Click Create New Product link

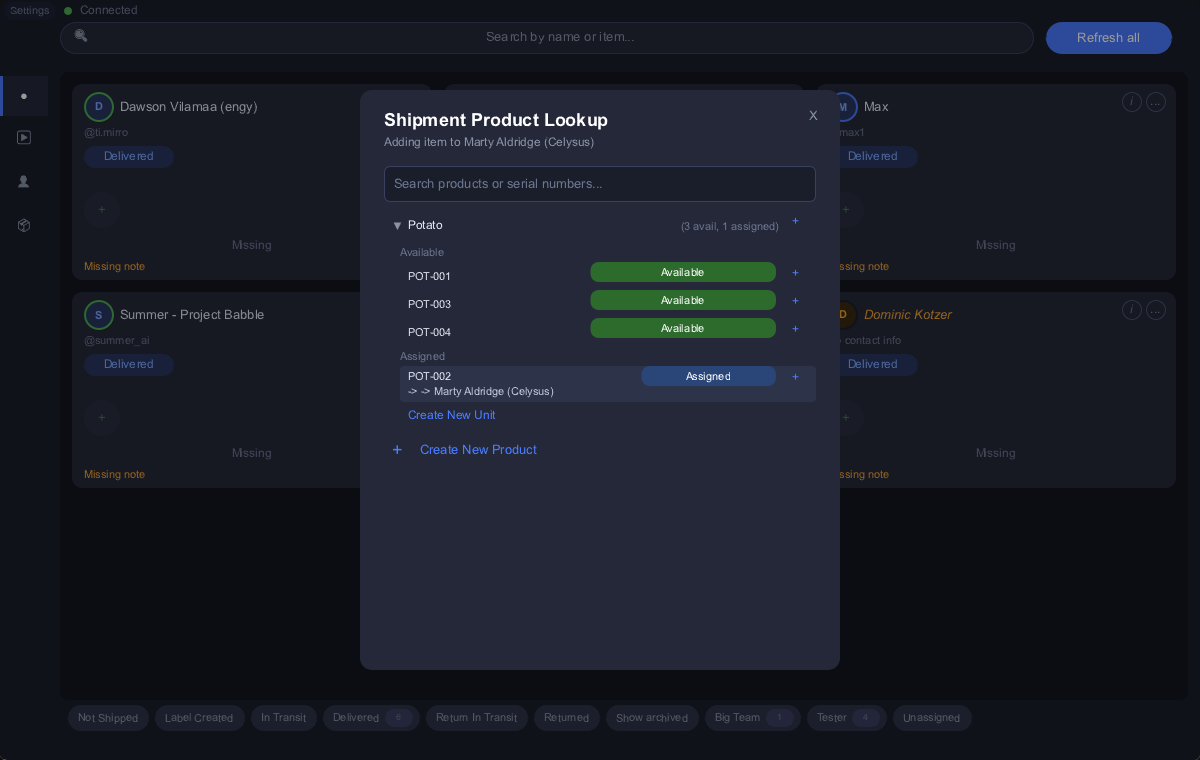478,450
